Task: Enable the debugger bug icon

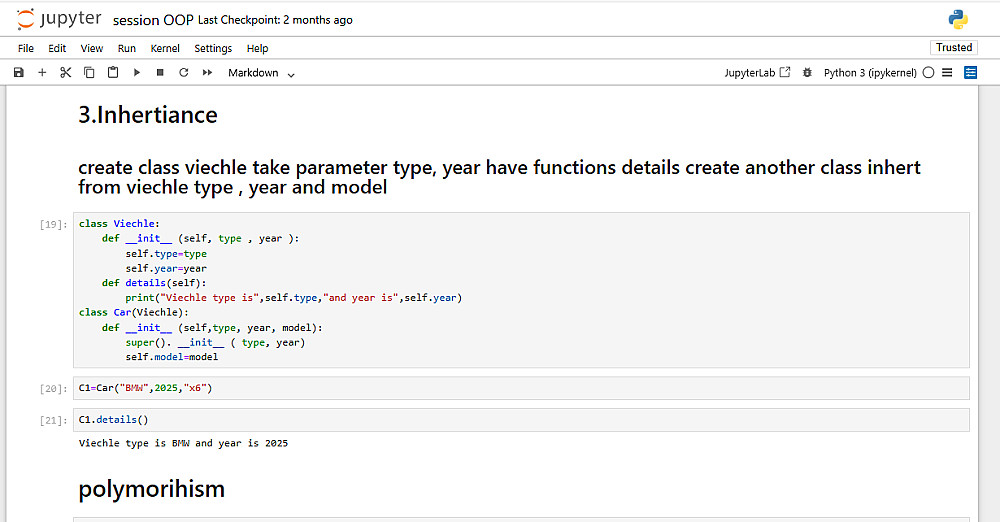Action: (807, 73)
